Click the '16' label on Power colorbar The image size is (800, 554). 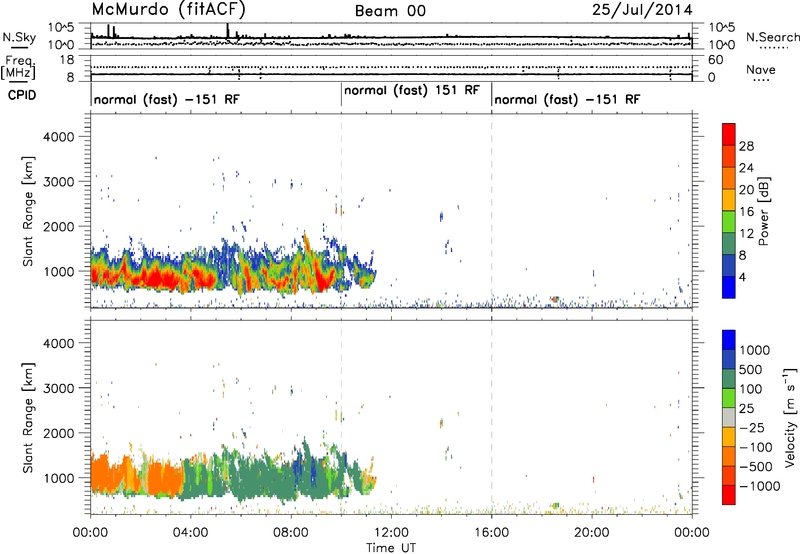tap(746, 212)
